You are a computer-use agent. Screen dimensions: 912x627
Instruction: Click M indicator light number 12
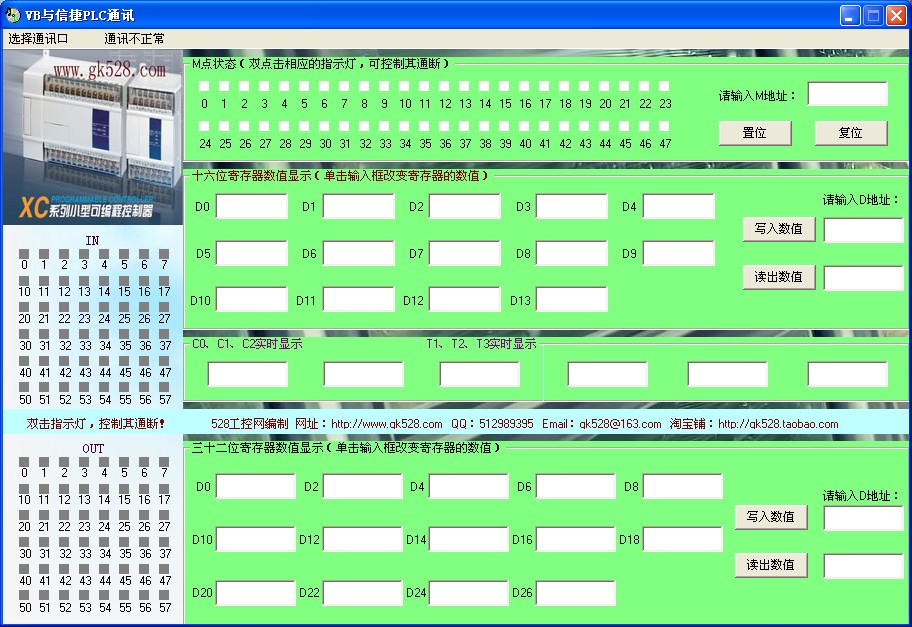(x=445, y=87)
